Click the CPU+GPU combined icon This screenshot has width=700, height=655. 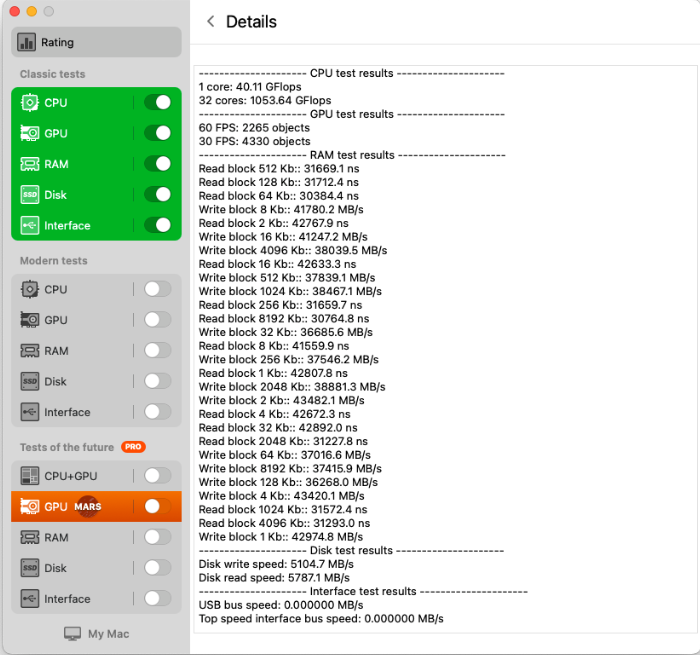29,476
